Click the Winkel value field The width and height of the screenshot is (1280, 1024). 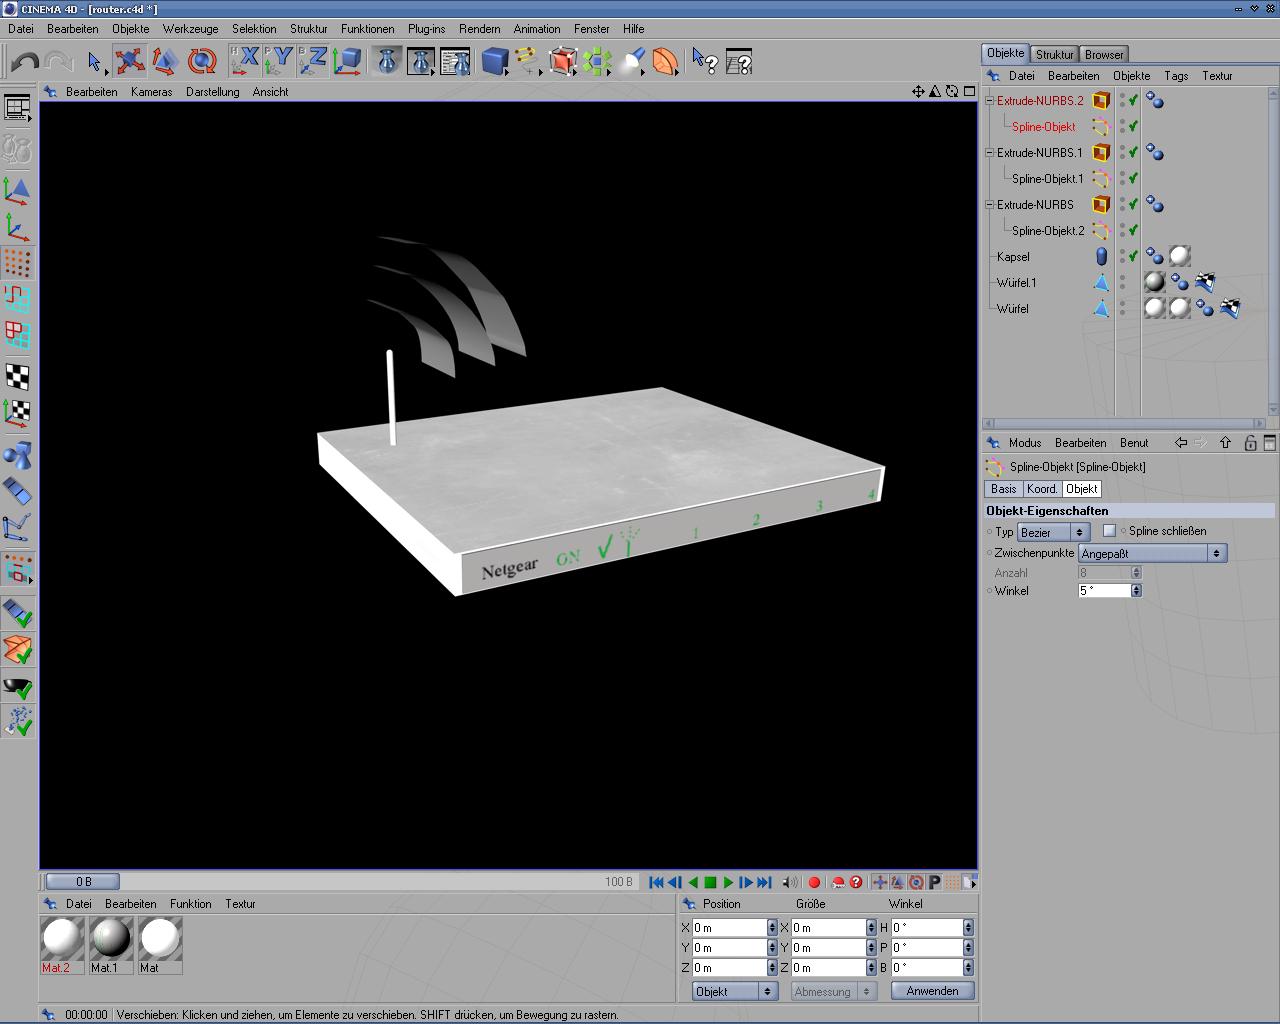(1104, 591)
